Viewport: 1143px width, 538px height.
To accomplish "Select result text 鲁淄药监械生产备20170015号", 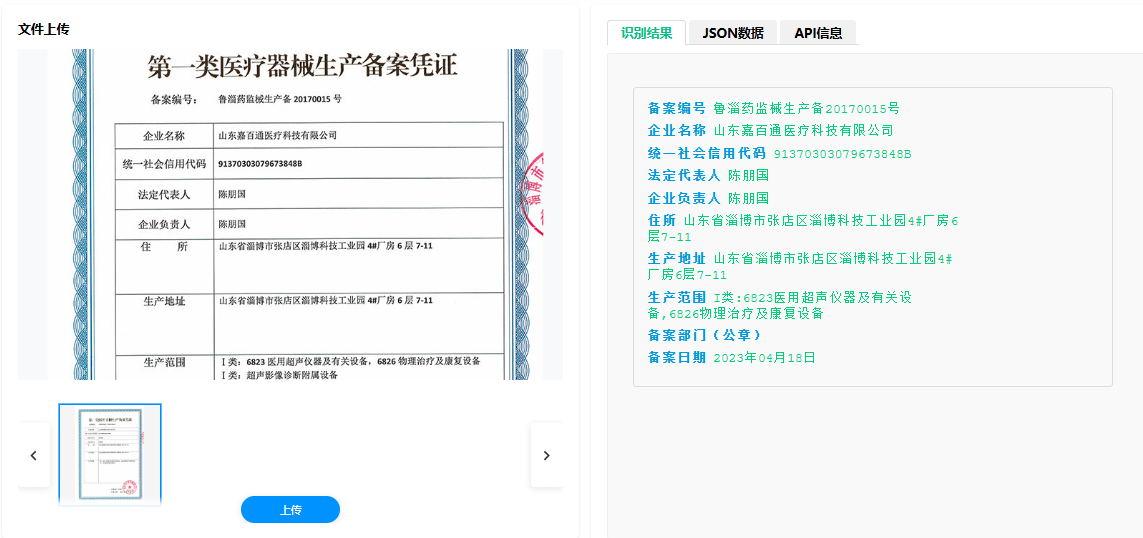I will coord(806,109).
